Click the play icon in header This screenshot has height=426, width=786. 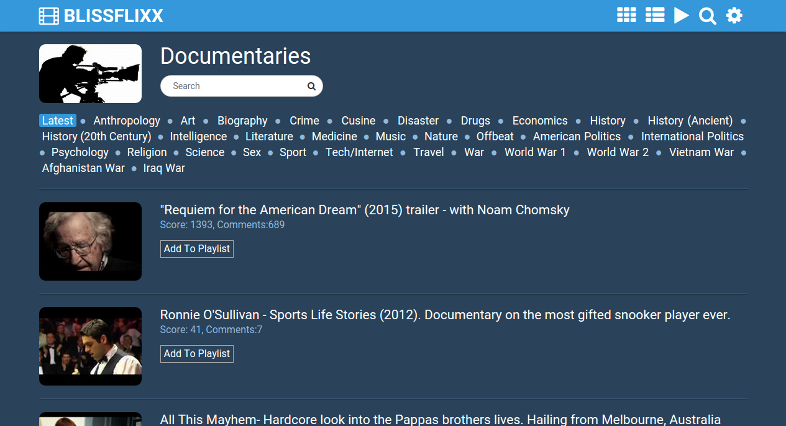[681, 16]
